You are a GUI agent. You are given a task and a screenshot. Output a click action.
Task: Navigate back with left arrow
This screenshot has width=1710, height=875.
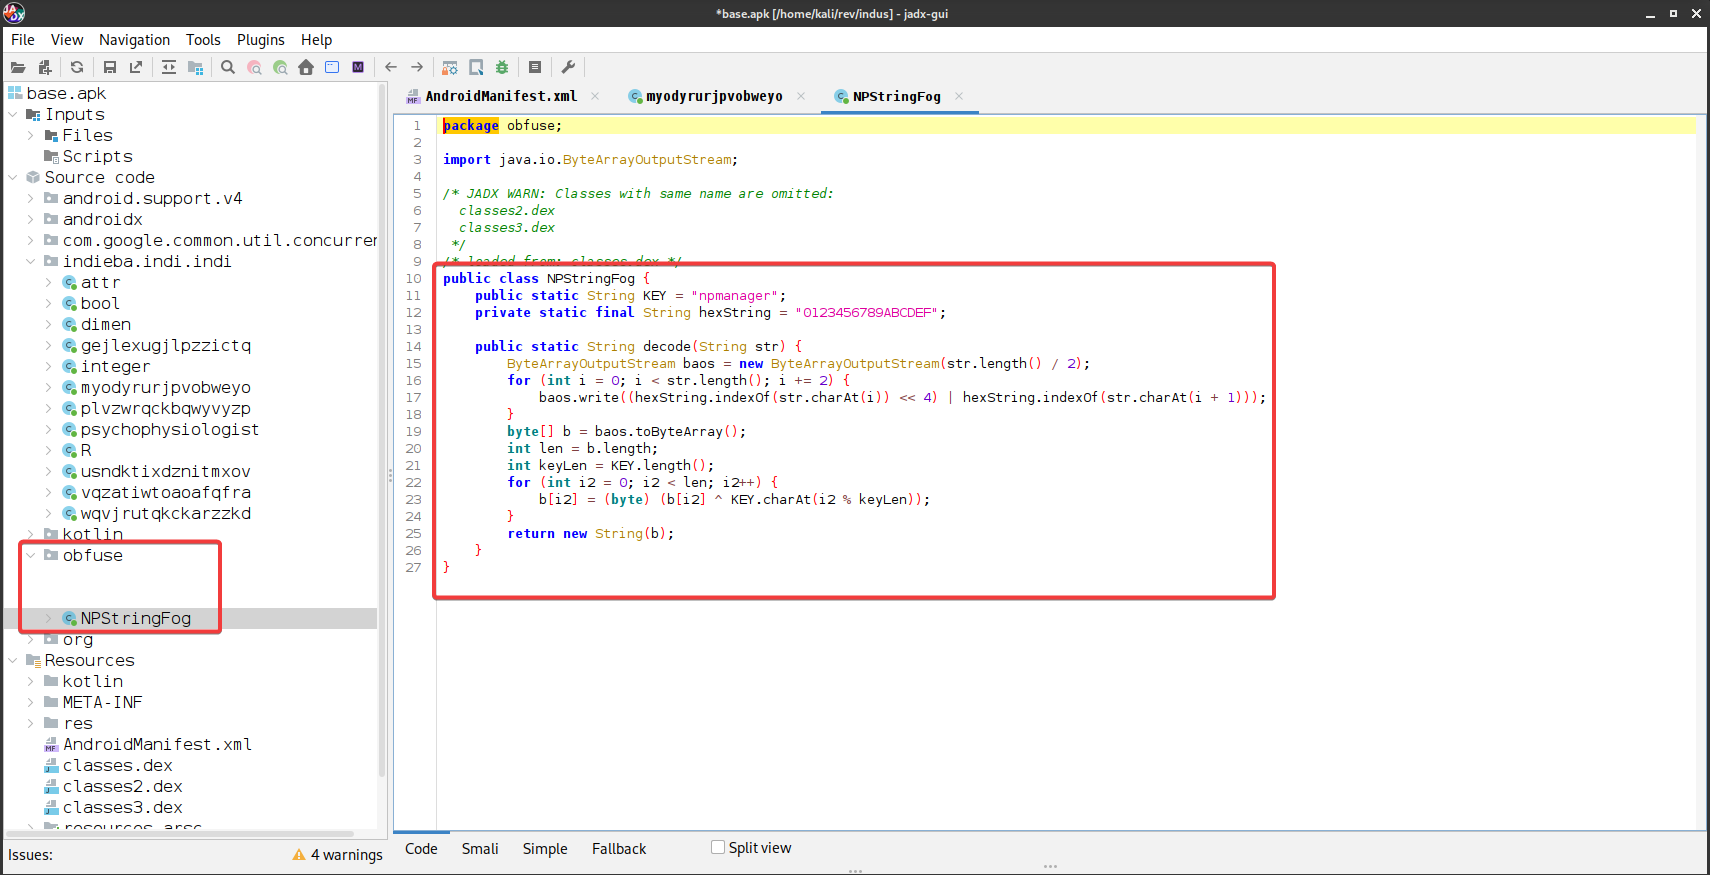(x=391, y=67)
